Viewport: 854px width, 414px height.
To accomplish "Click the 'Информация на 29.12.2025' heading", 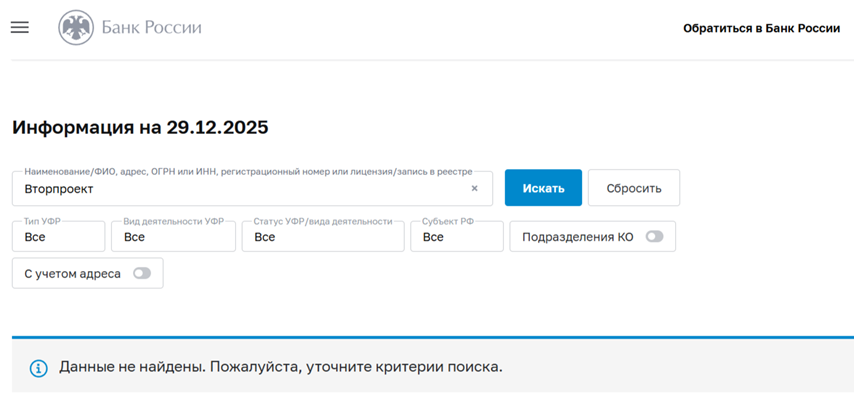I will [140, 127].
